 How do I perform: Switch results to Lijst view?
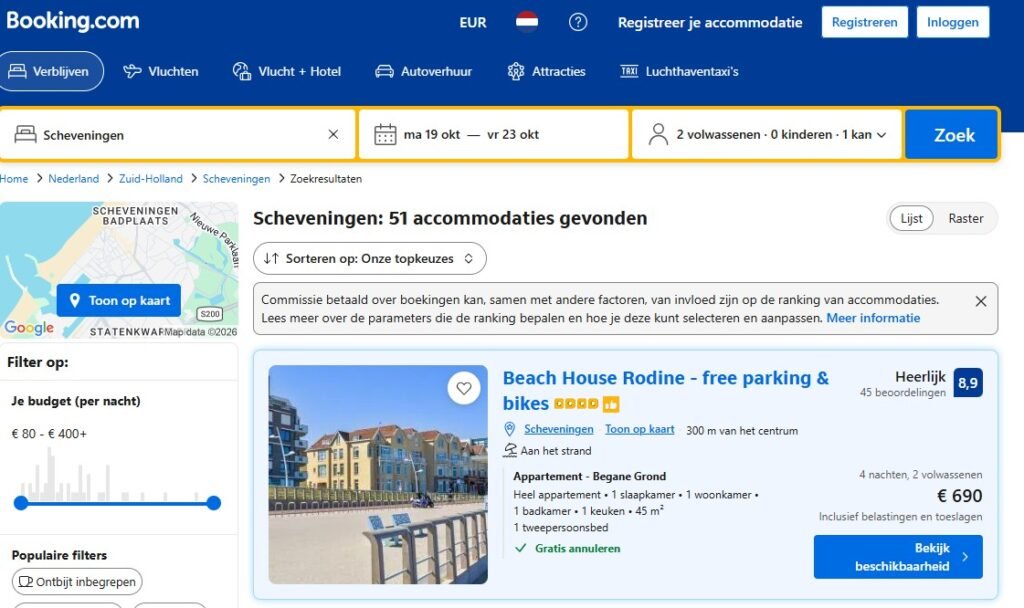[x=911, y=218]
